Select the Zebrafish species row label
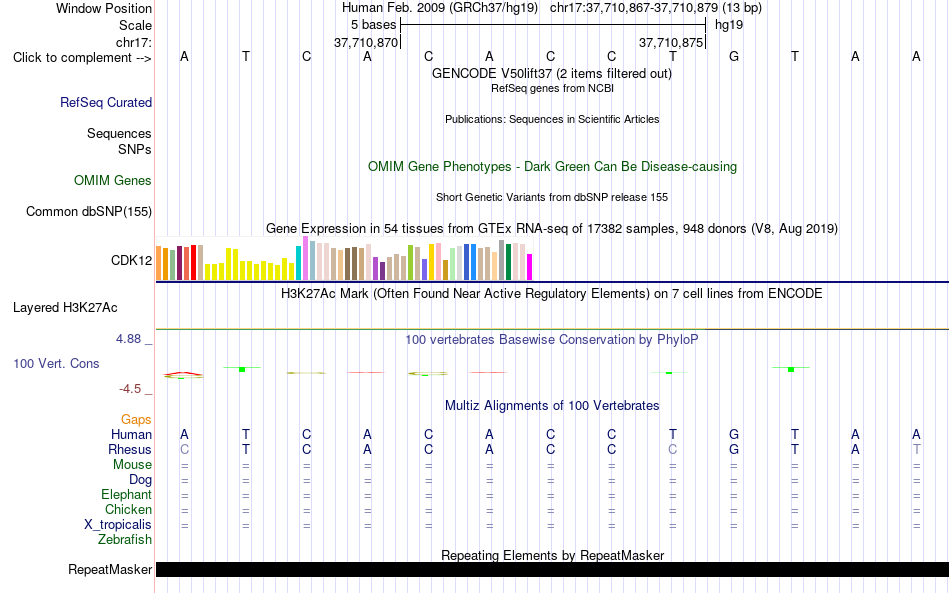950x593 pixels. [x=125, y=539]
